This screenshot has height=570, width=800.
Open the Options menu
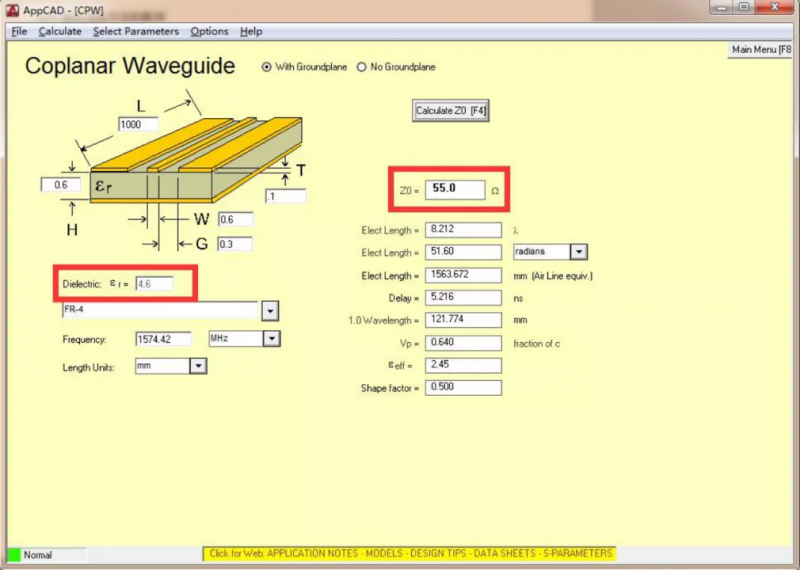click(210, 31)
